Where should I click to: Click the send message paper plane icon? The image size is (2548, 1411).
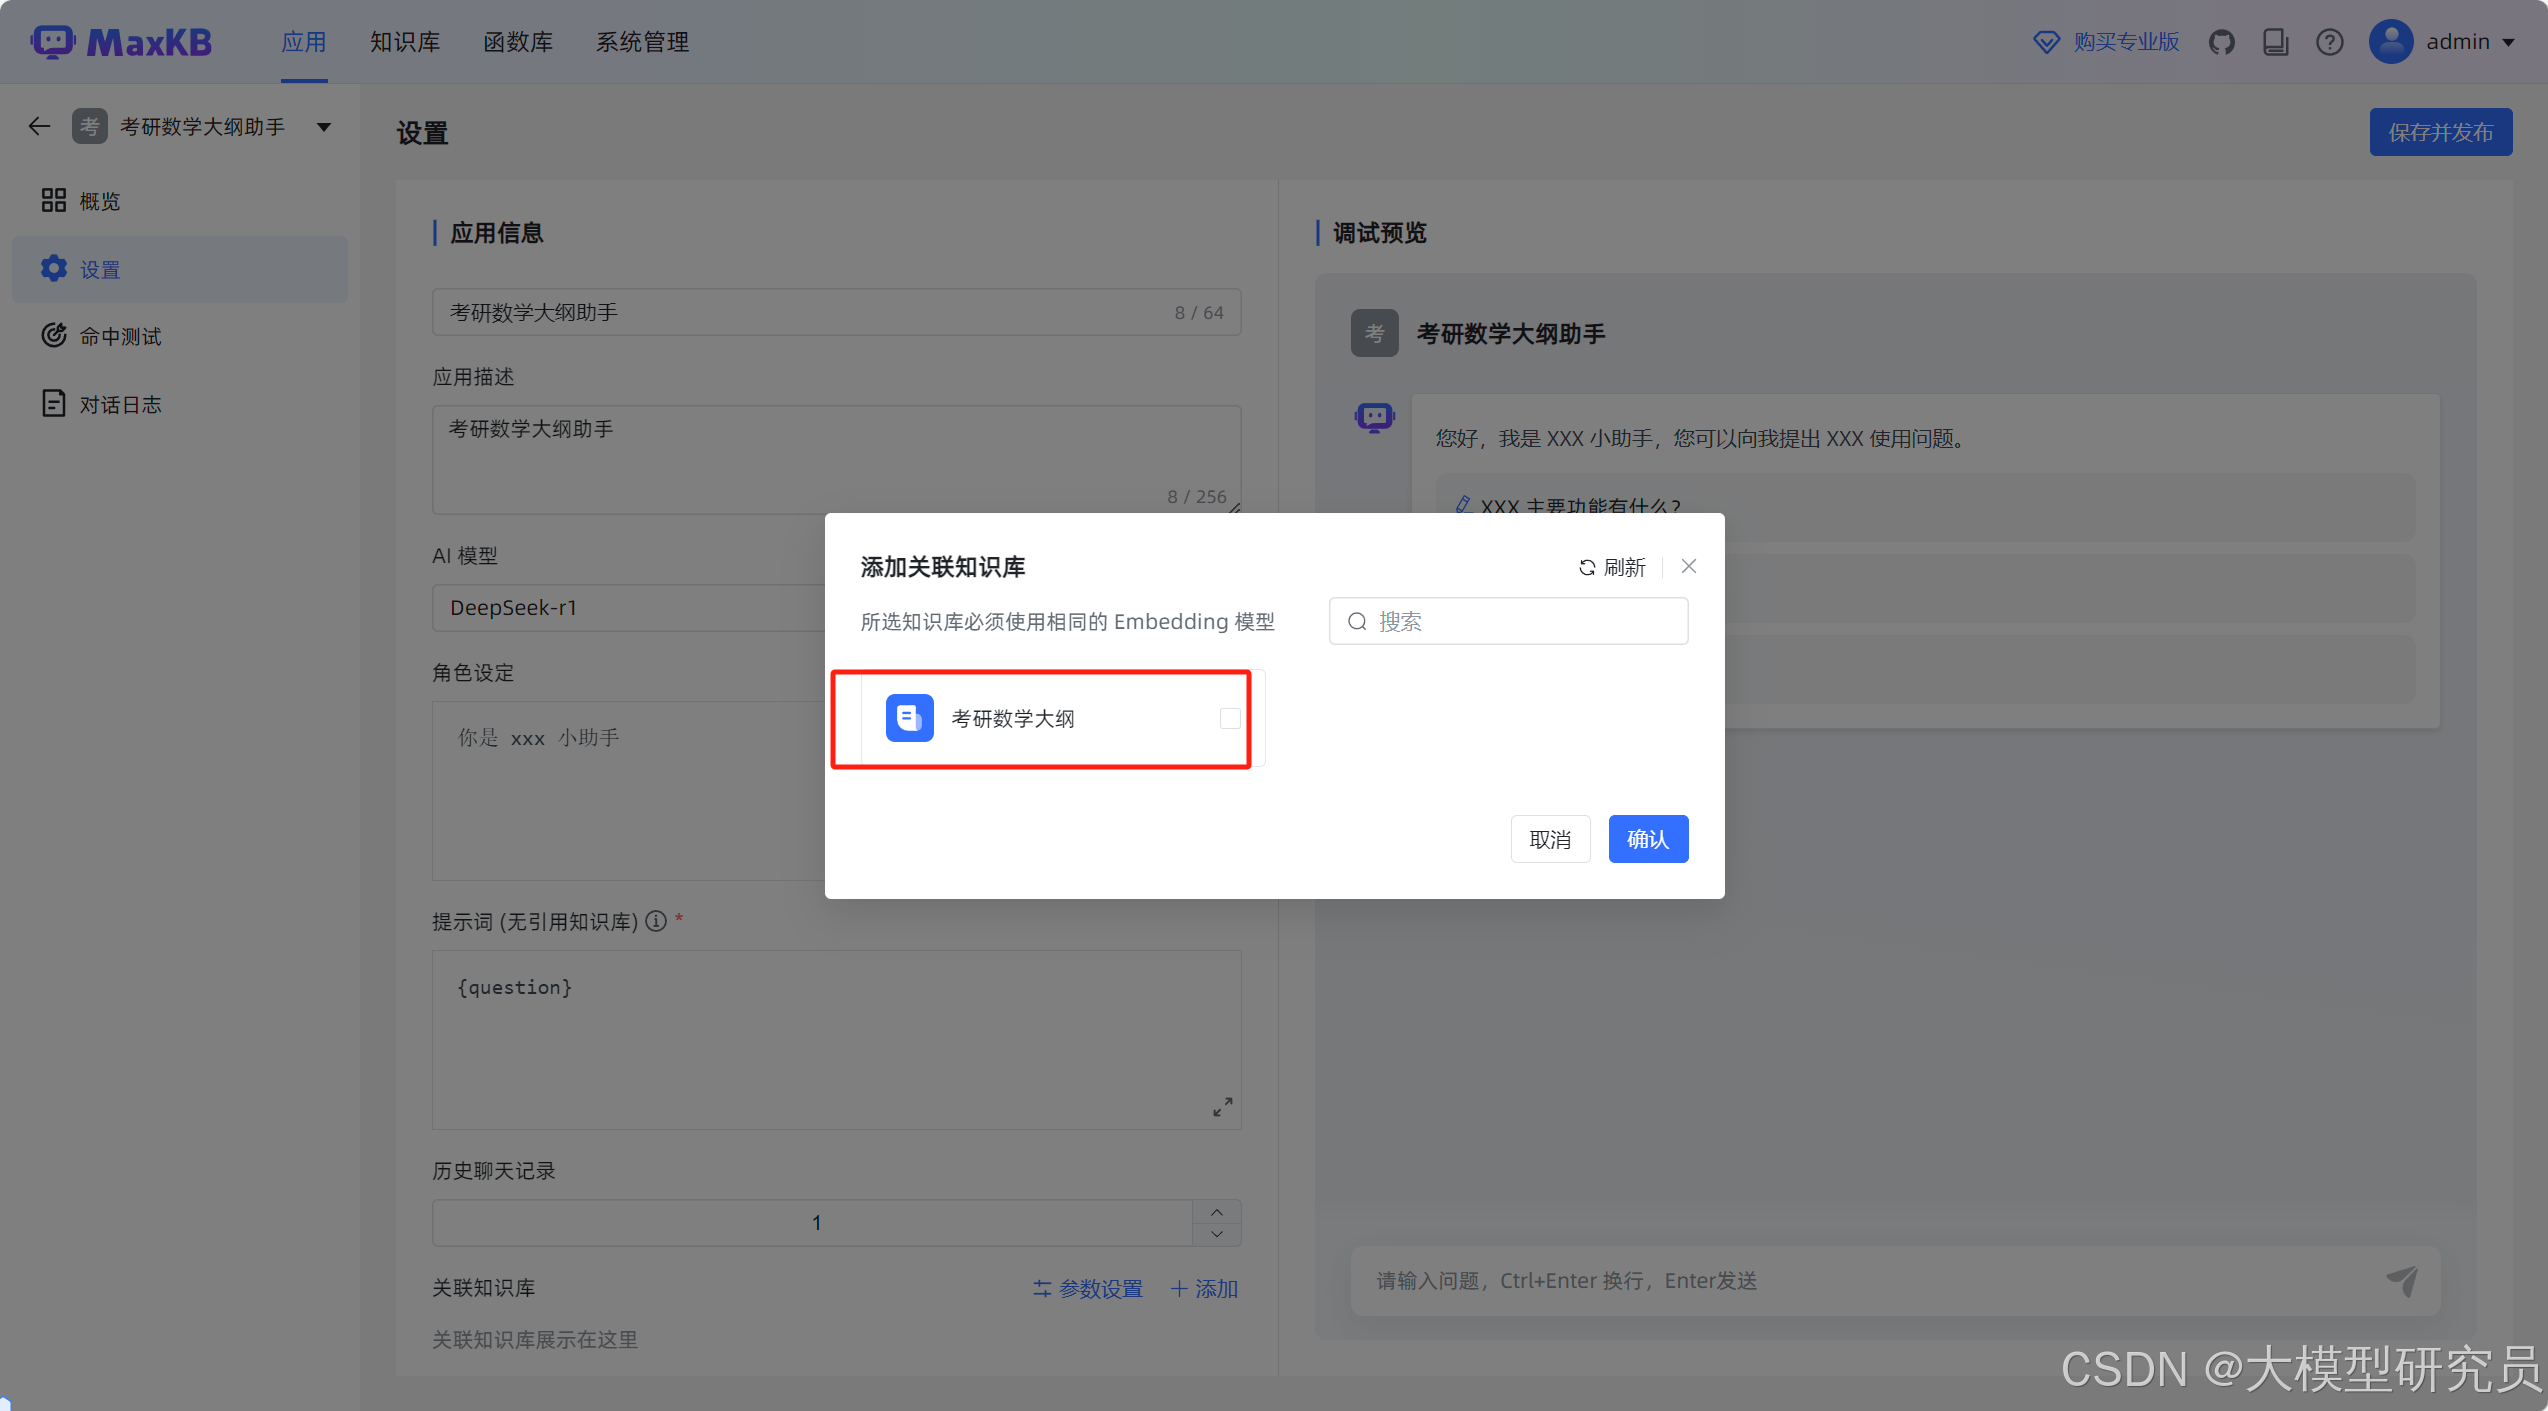[2401, 1280]
